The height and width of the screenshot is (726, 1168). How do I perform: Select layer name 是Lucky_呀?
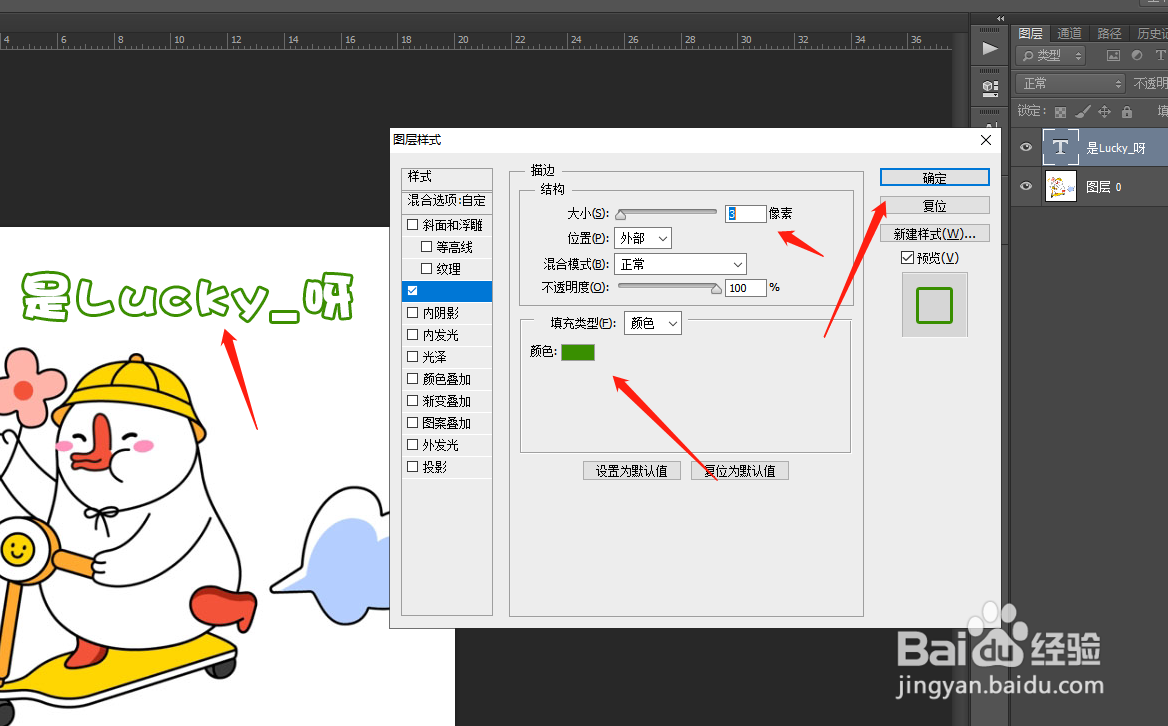click(x=1116, y=148)
